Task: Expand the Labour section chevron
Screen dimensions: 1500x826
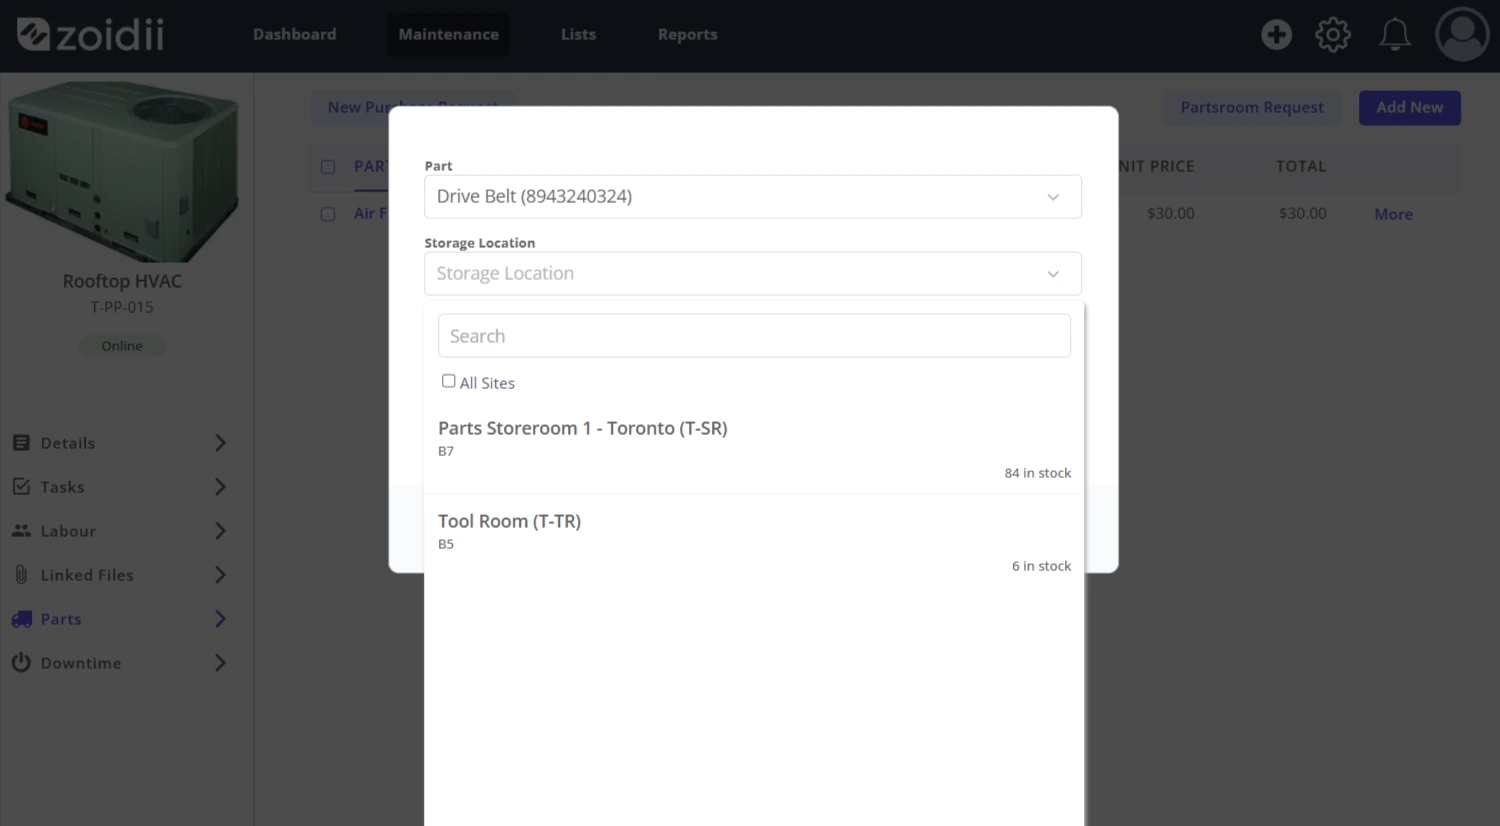Action: [221, 531]
